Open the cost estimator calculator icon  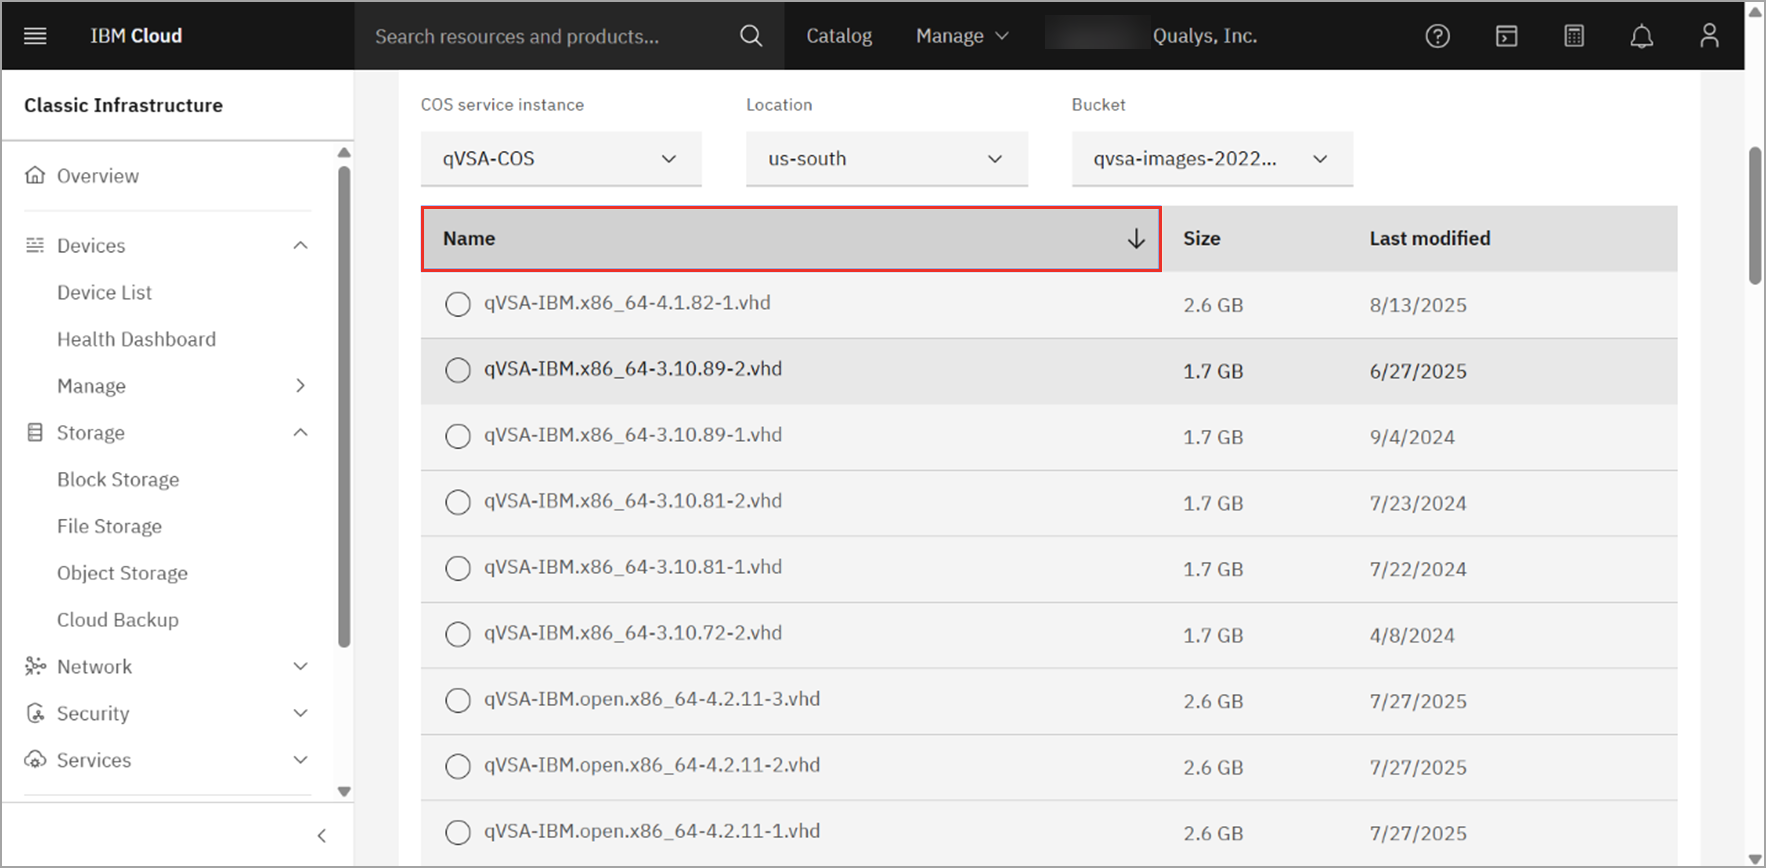(1574, 36)
